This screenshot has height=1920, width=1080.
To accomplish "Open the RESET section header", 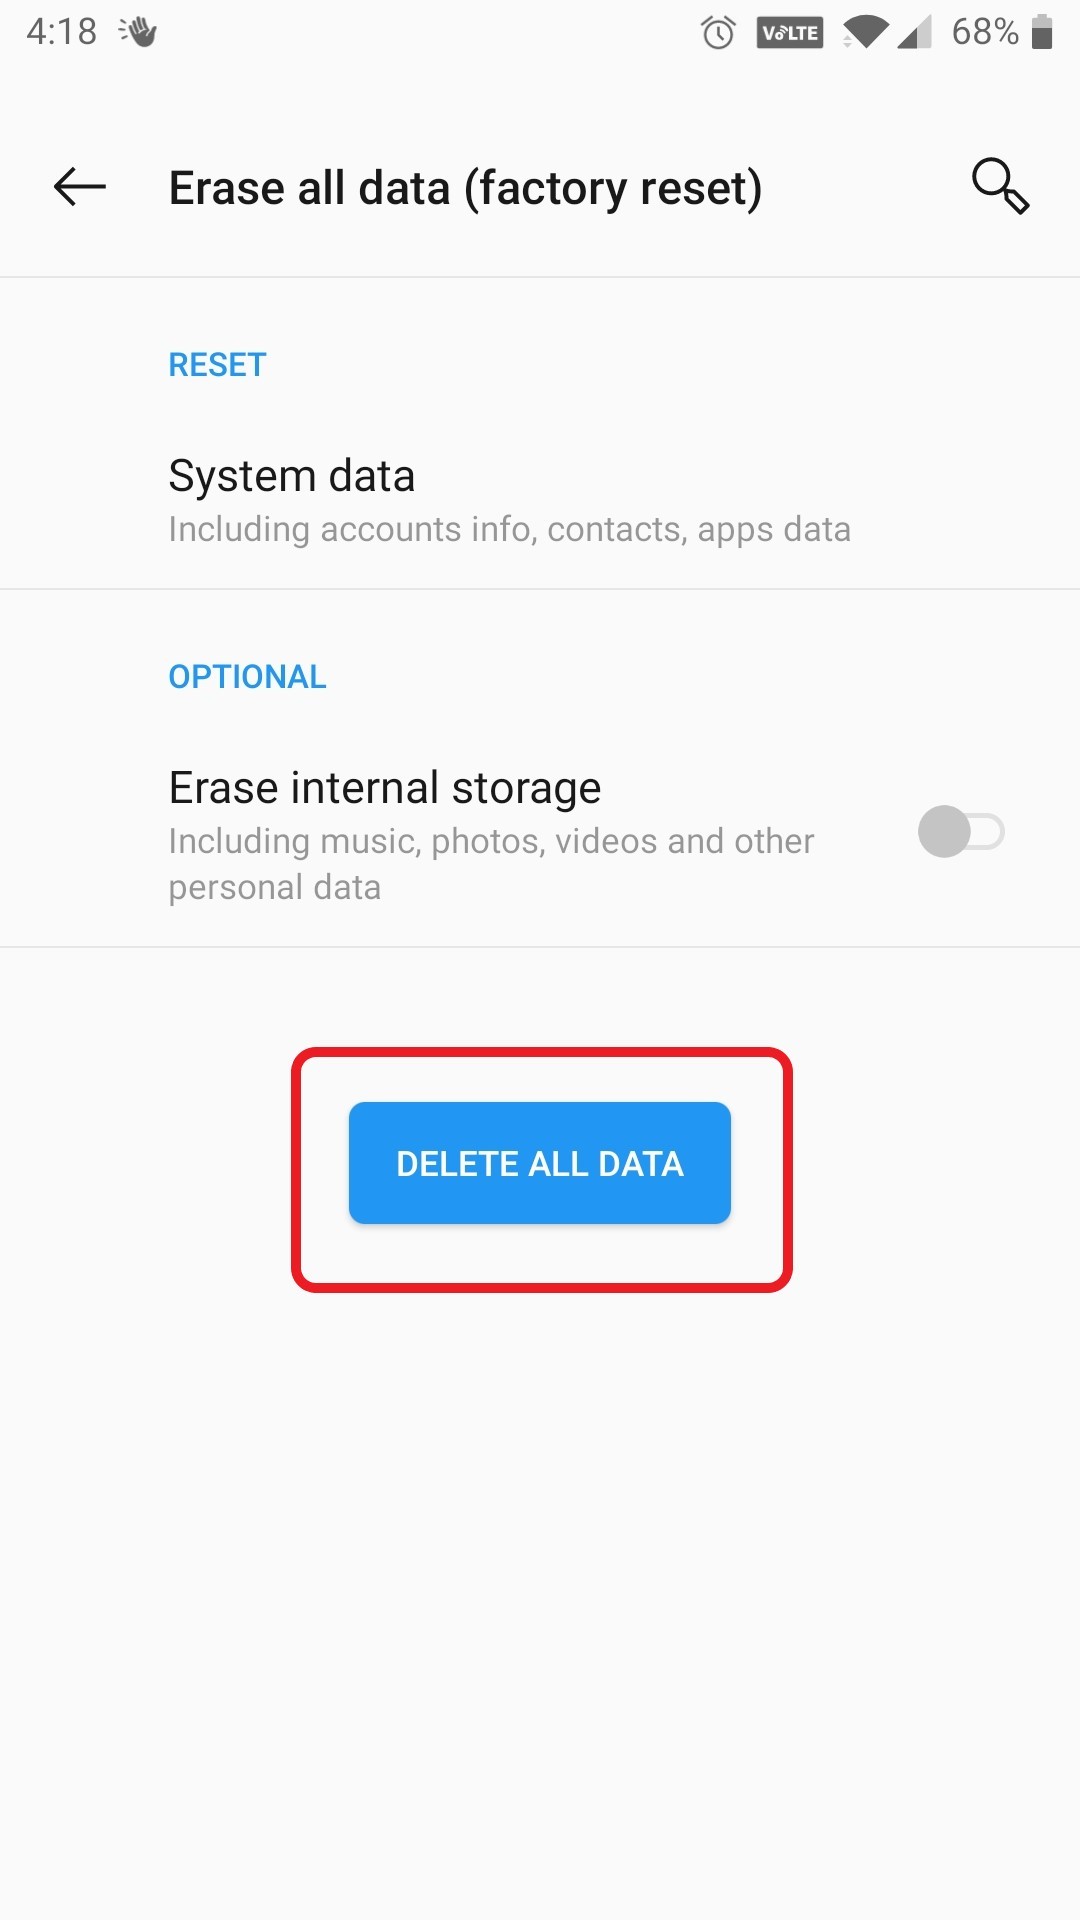I will point(216,364).
